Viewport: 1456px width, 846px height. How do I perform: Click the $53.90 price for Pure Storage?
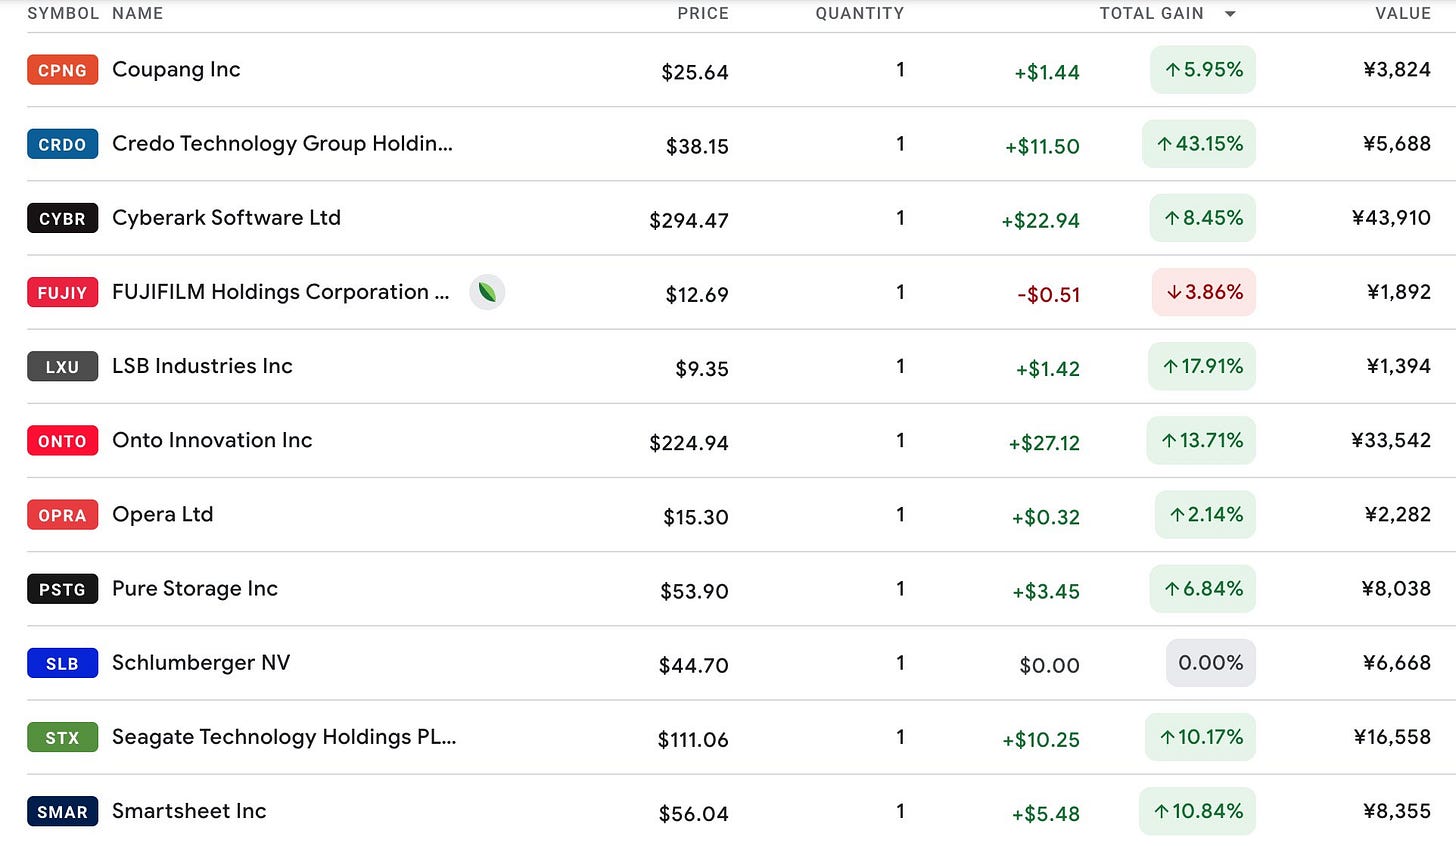[x=694, y=591]
